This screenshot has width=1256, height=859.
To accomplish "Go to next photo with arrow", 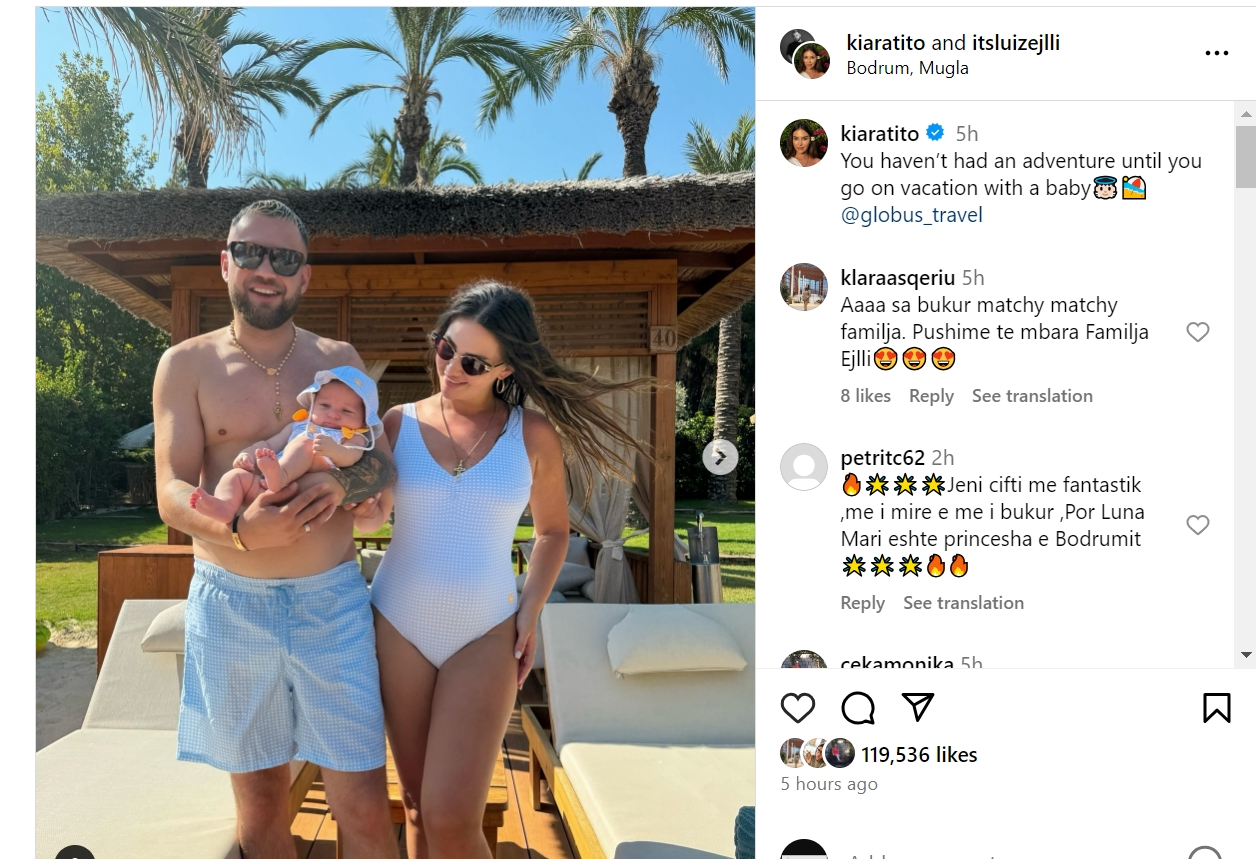I will 720,457.
